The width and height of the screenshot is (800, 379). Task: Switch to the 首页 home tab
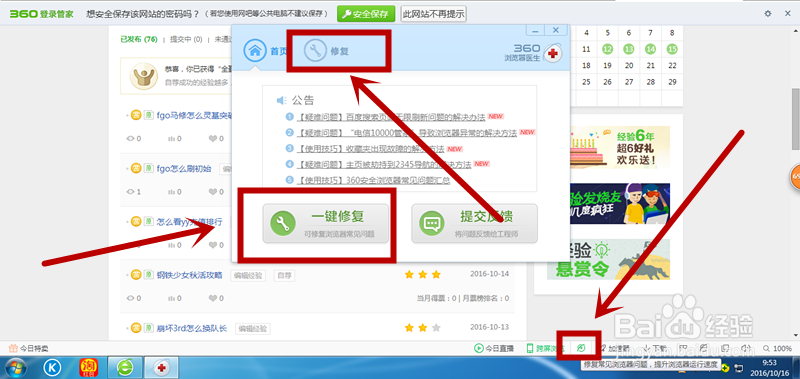pyautogui.click(x=264, y=50)
